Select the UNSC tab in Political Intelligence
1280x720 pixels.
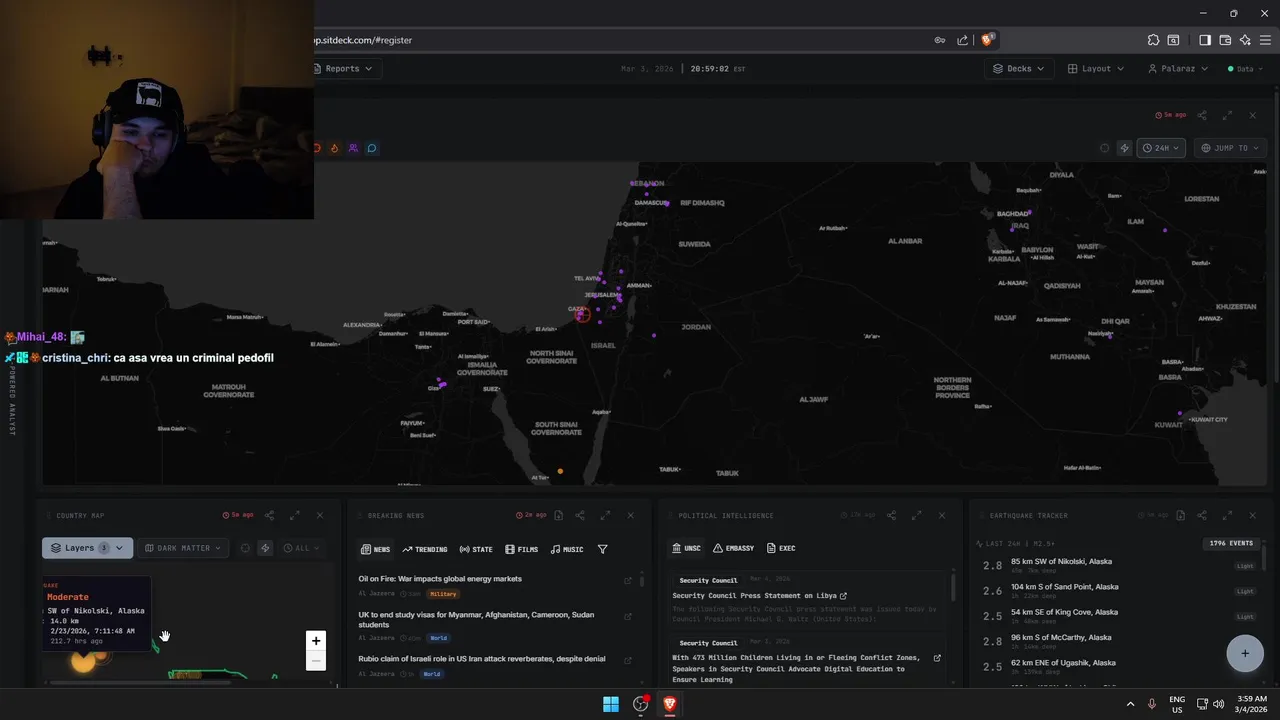click(x=685, y=548)
